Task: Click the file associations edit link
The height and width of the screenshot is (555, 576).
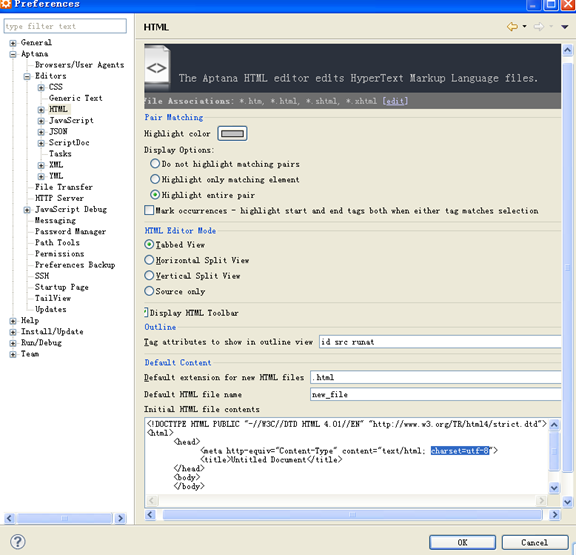Action: point(395,101)
